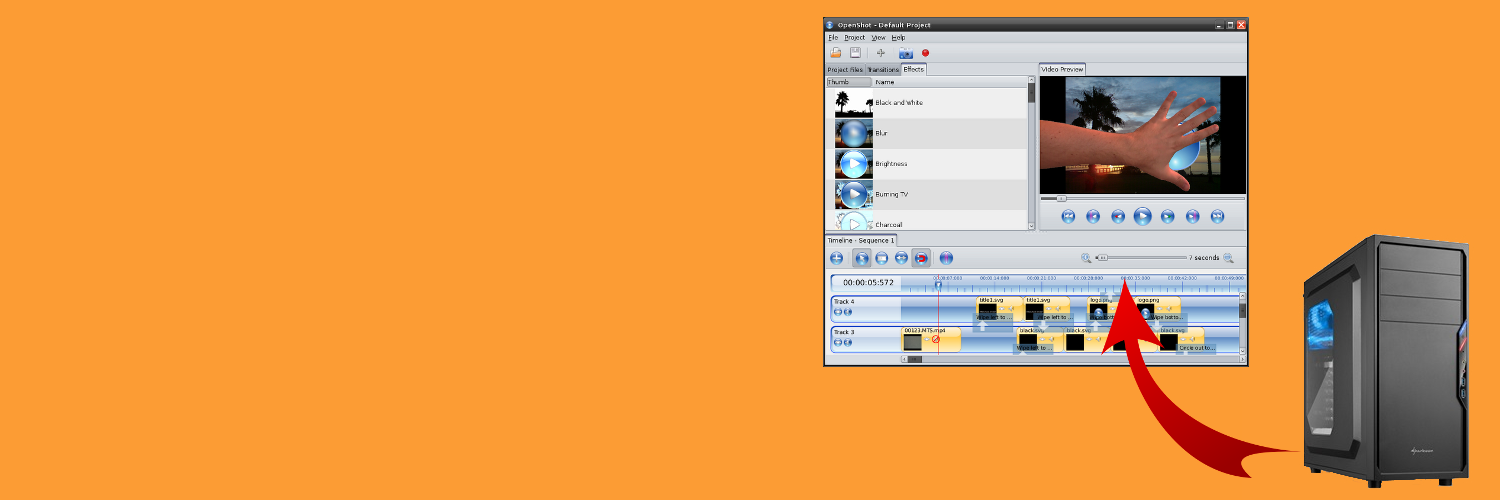
Task: Open the File menu
Action: [x=833, y=37]
